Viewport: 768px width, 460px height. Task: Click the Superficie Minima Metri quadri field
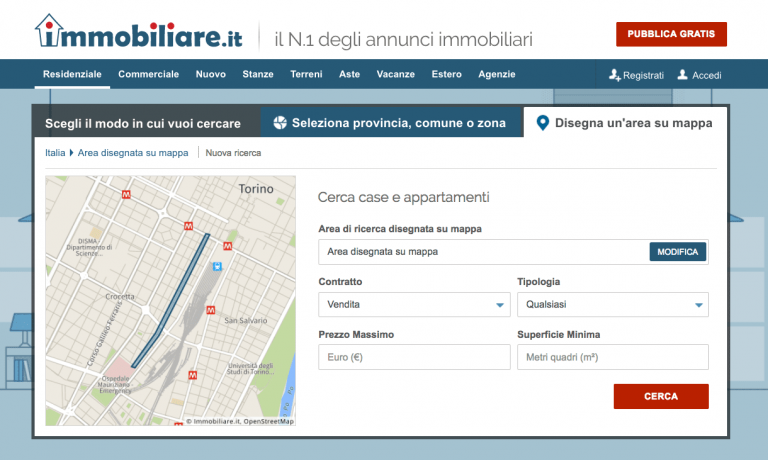click(613, 357)
